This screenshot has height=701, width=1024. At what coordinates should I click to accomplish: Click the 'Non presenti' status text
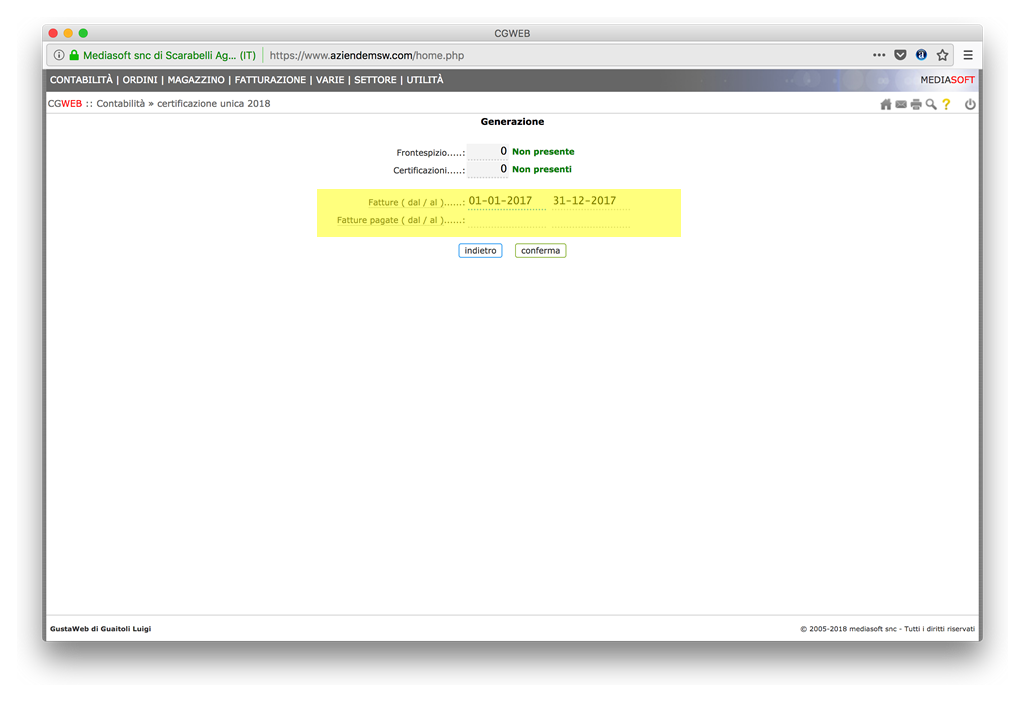click(x=541, y=169)
